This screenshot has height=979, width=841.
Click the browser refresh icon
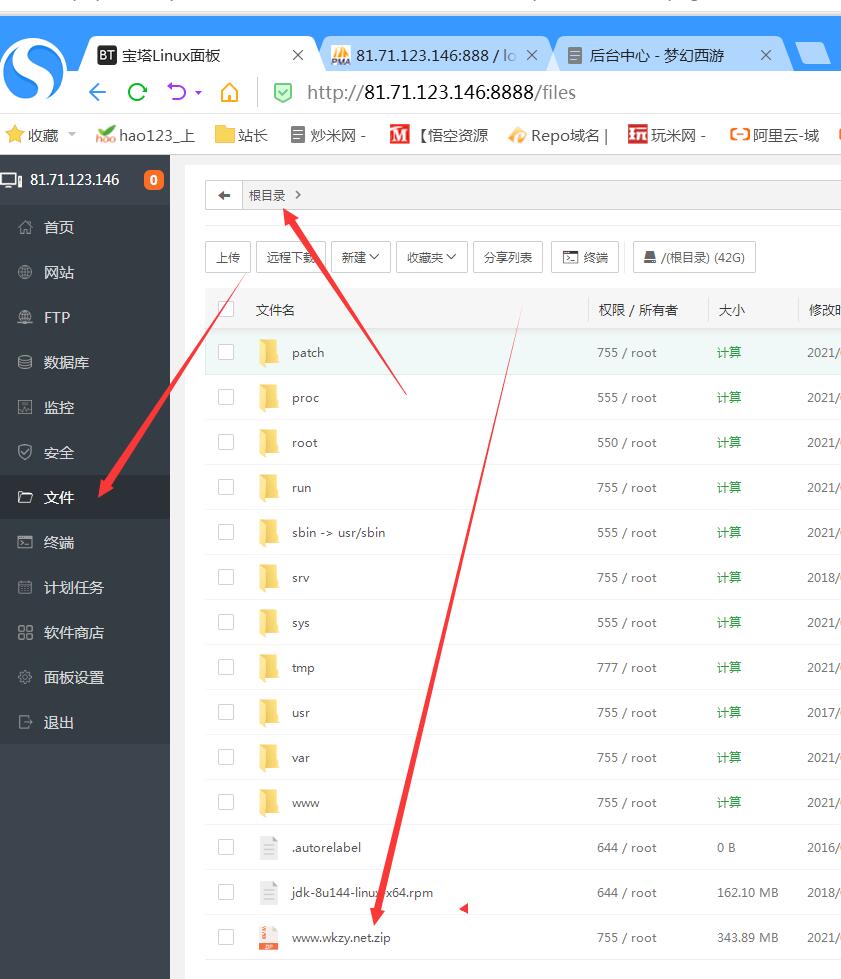coord(137,93)
